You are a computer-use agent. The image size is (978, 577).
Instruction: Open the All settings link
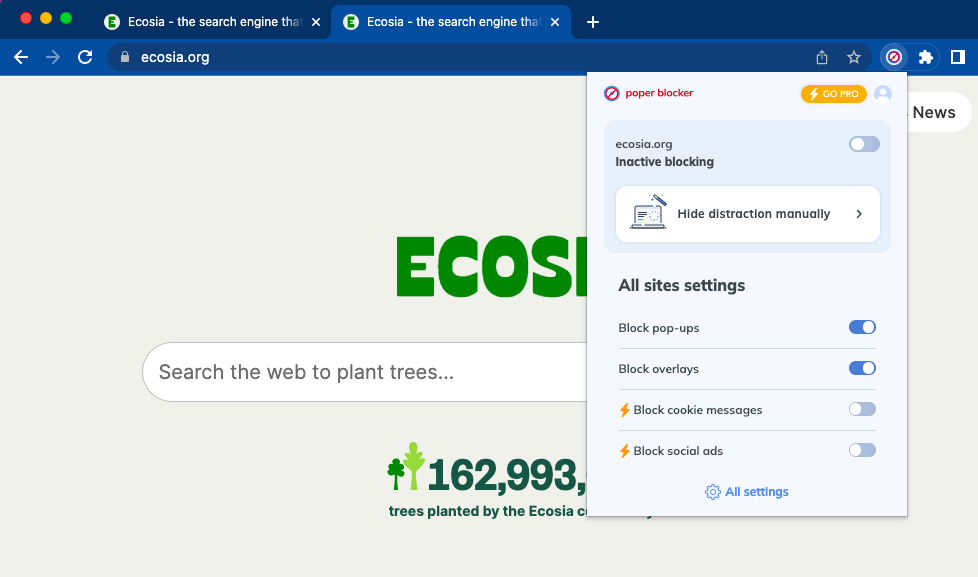click(x=747, y=492)
